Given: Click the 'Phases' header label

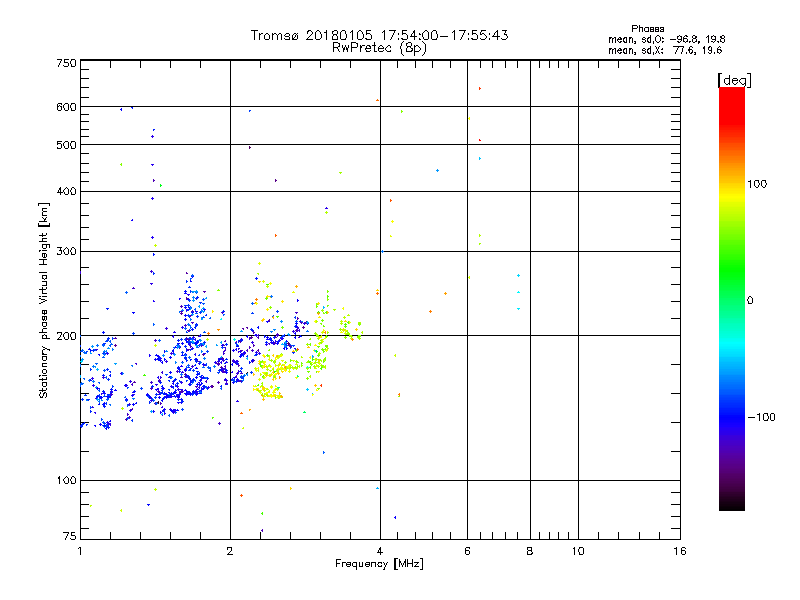Looking at the screenshot, I should (x=647, y=29).
